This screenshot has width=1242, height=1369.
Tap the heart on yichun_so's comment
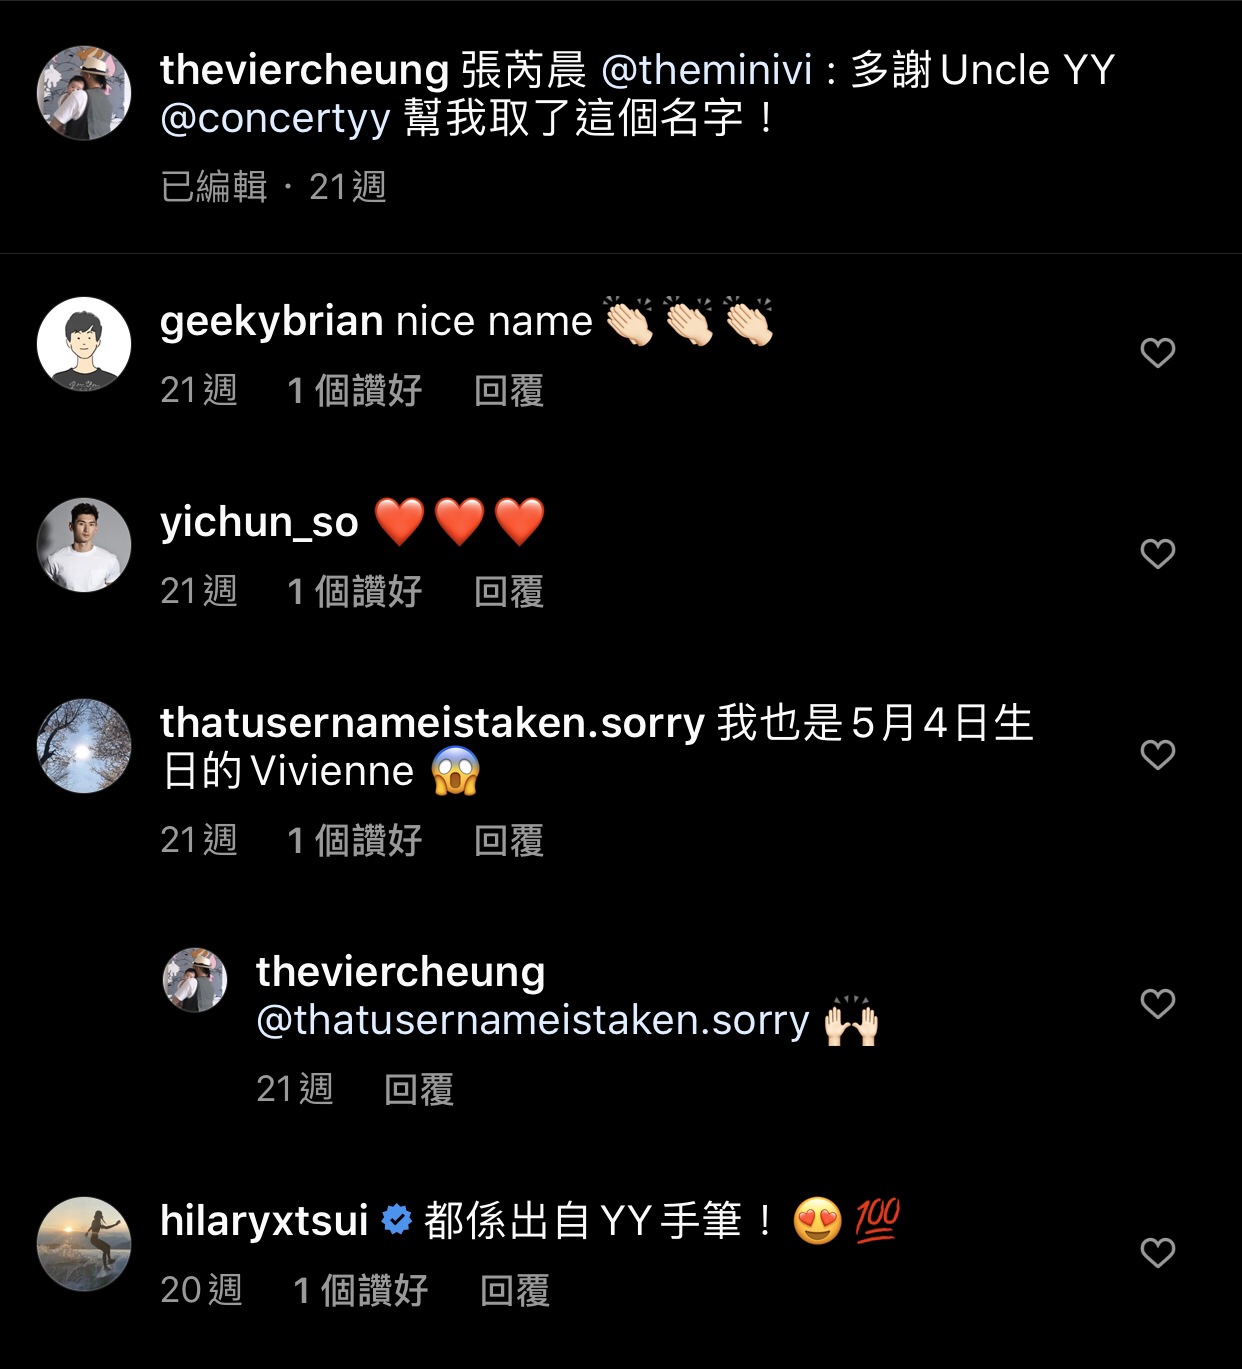tap(1157, 553)
